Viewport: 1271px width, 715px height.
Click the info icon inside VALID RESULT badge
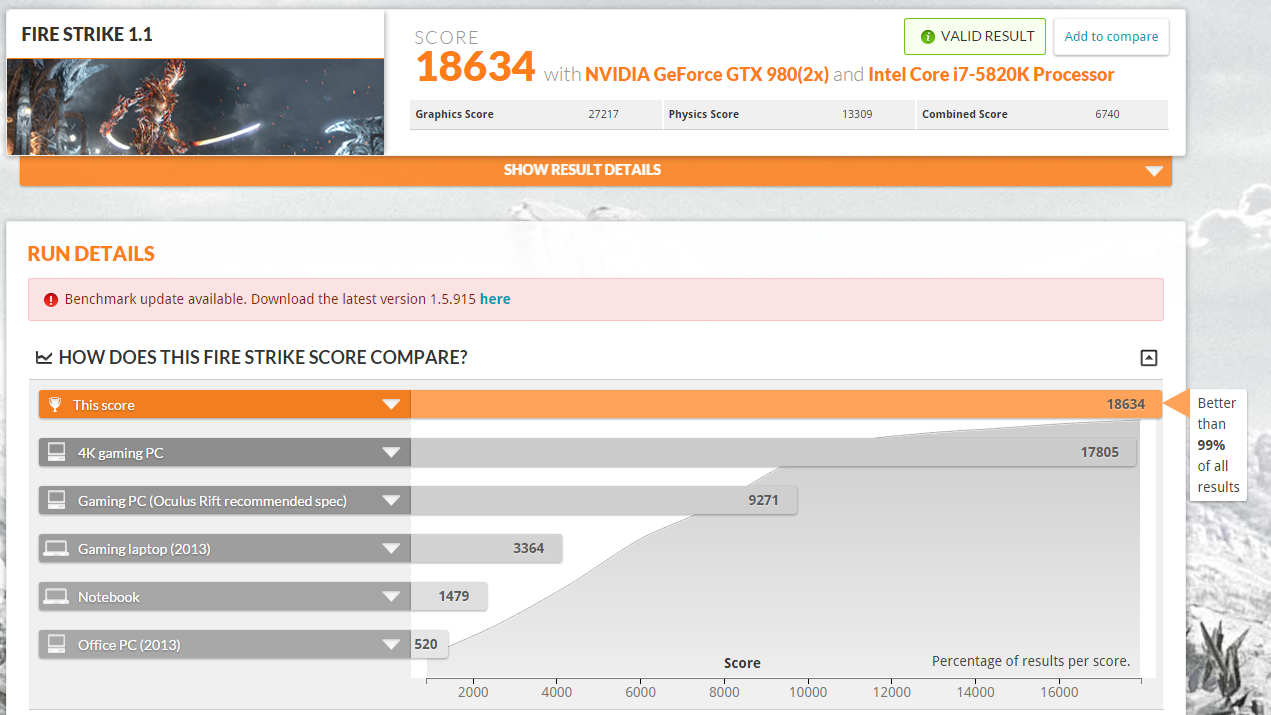928,36
